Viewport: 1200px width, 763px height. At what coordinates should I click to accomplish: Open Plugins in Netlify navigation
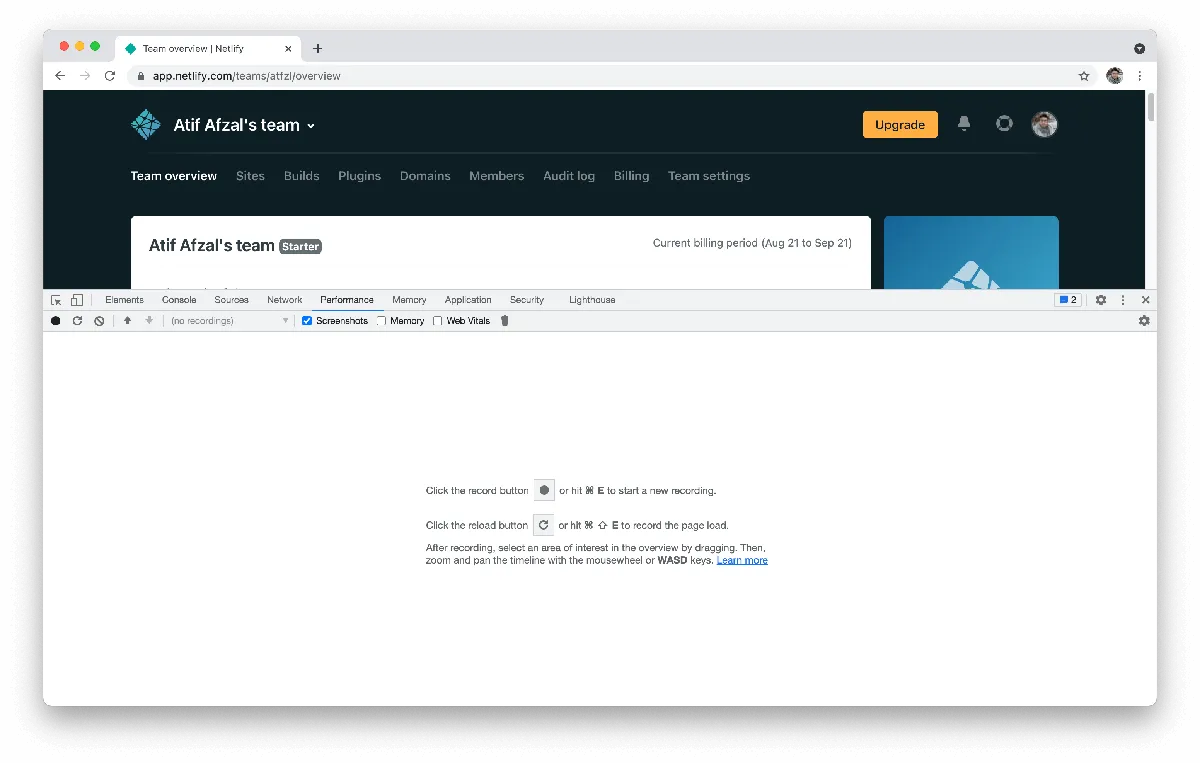pyautogui.click(x=360, y=176)
